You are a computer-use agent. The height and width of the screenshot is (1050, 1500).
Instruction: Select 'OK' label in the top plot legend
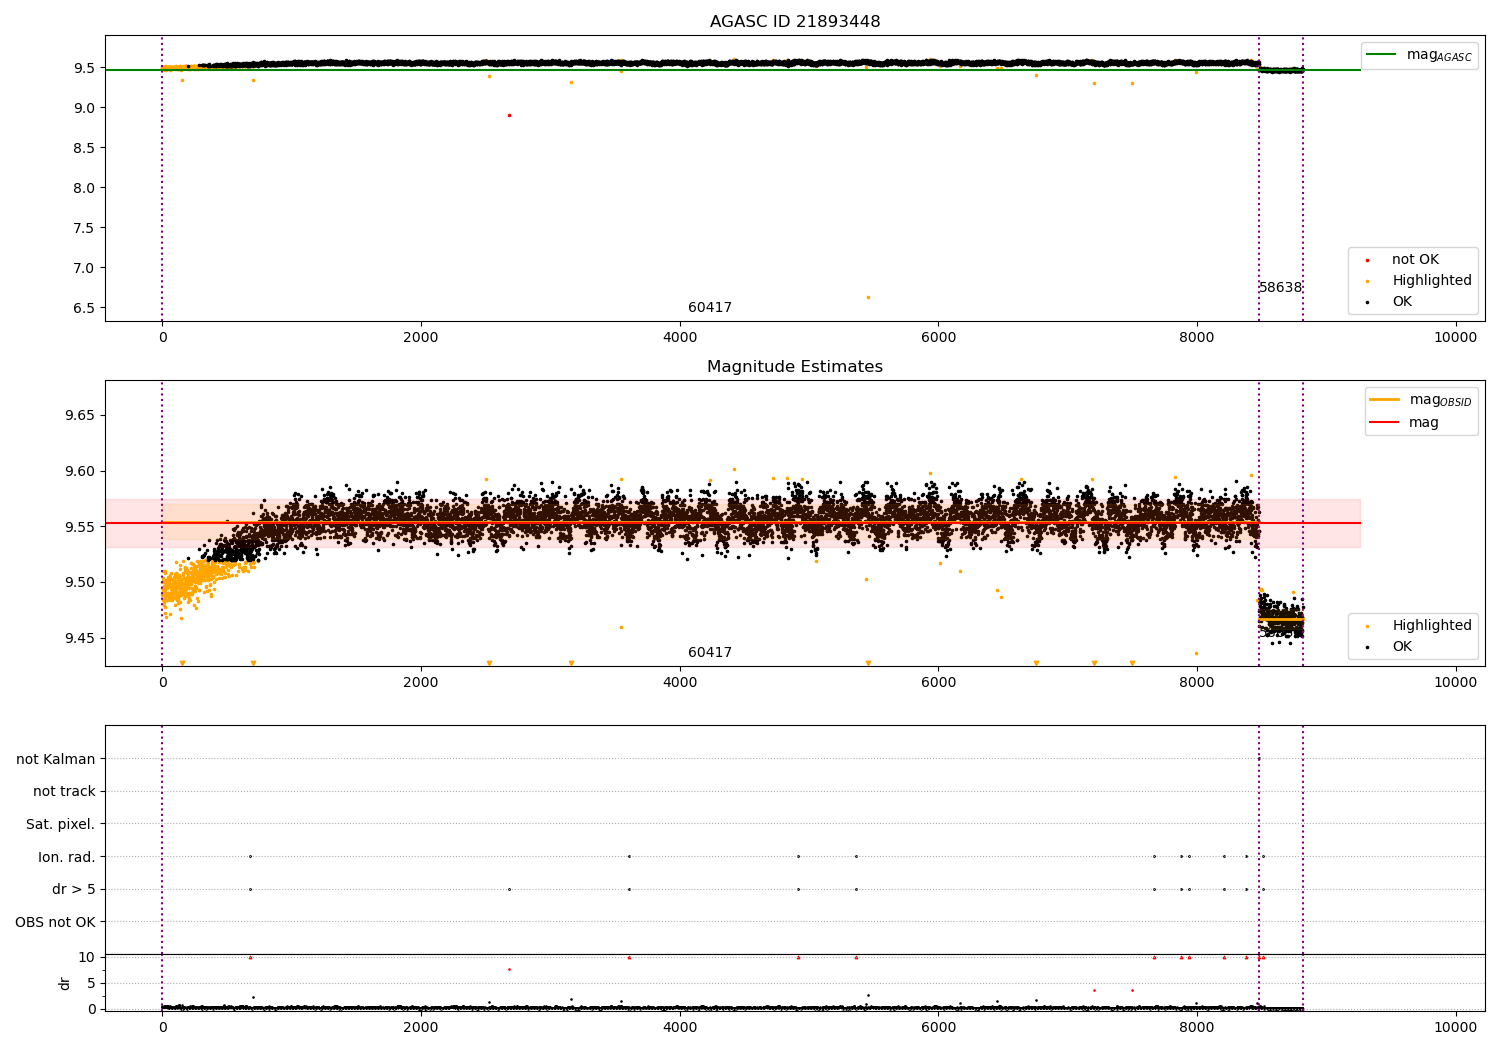click(x=1402, y=302)
